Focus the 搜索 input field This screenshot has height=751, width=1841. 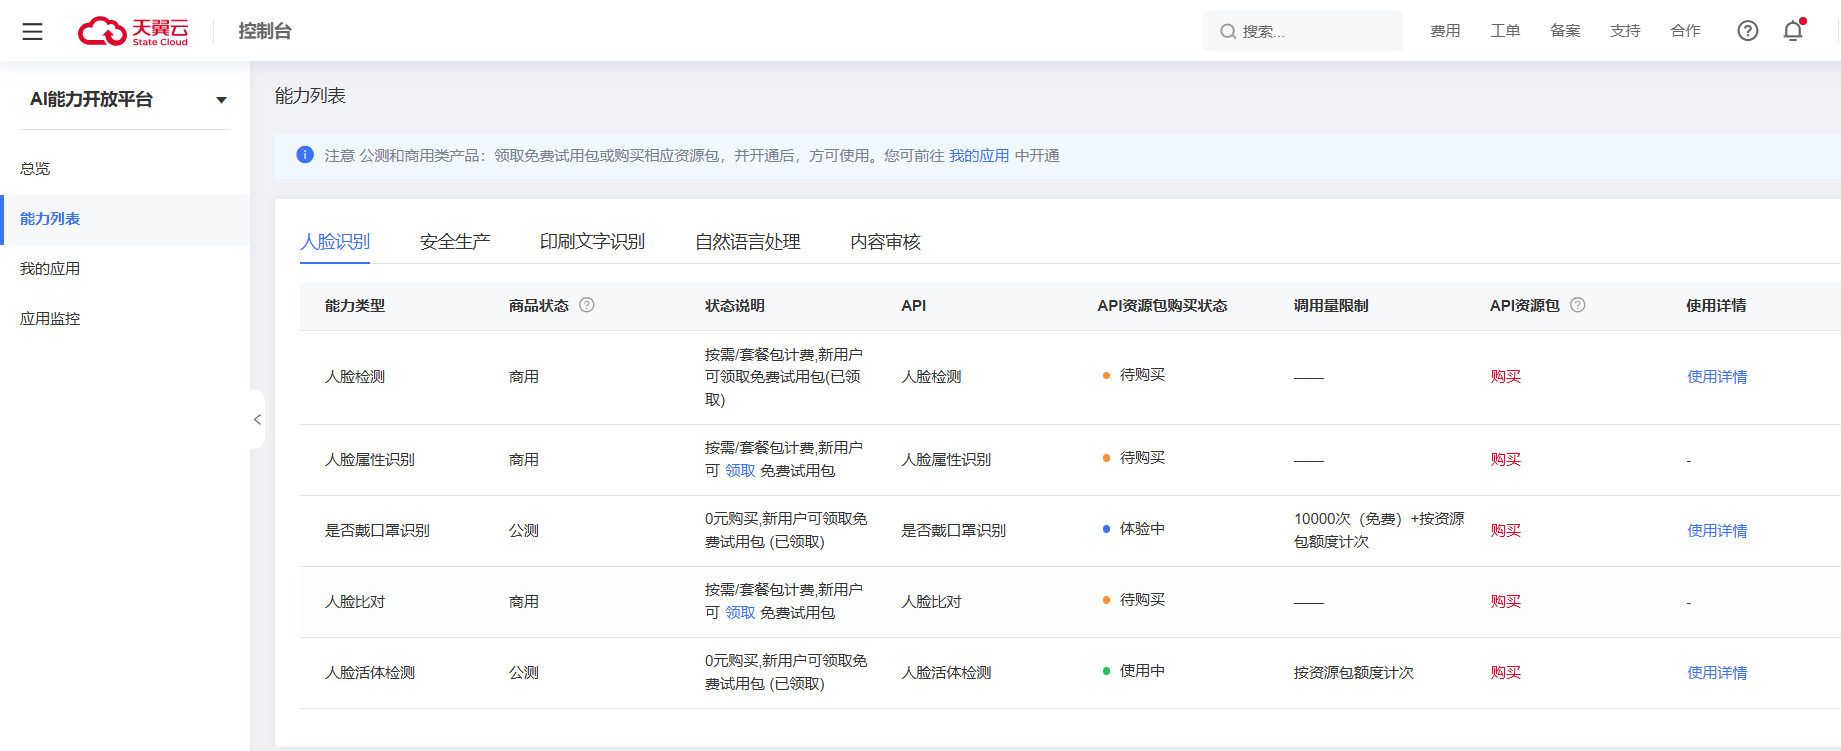point(1302,32)
